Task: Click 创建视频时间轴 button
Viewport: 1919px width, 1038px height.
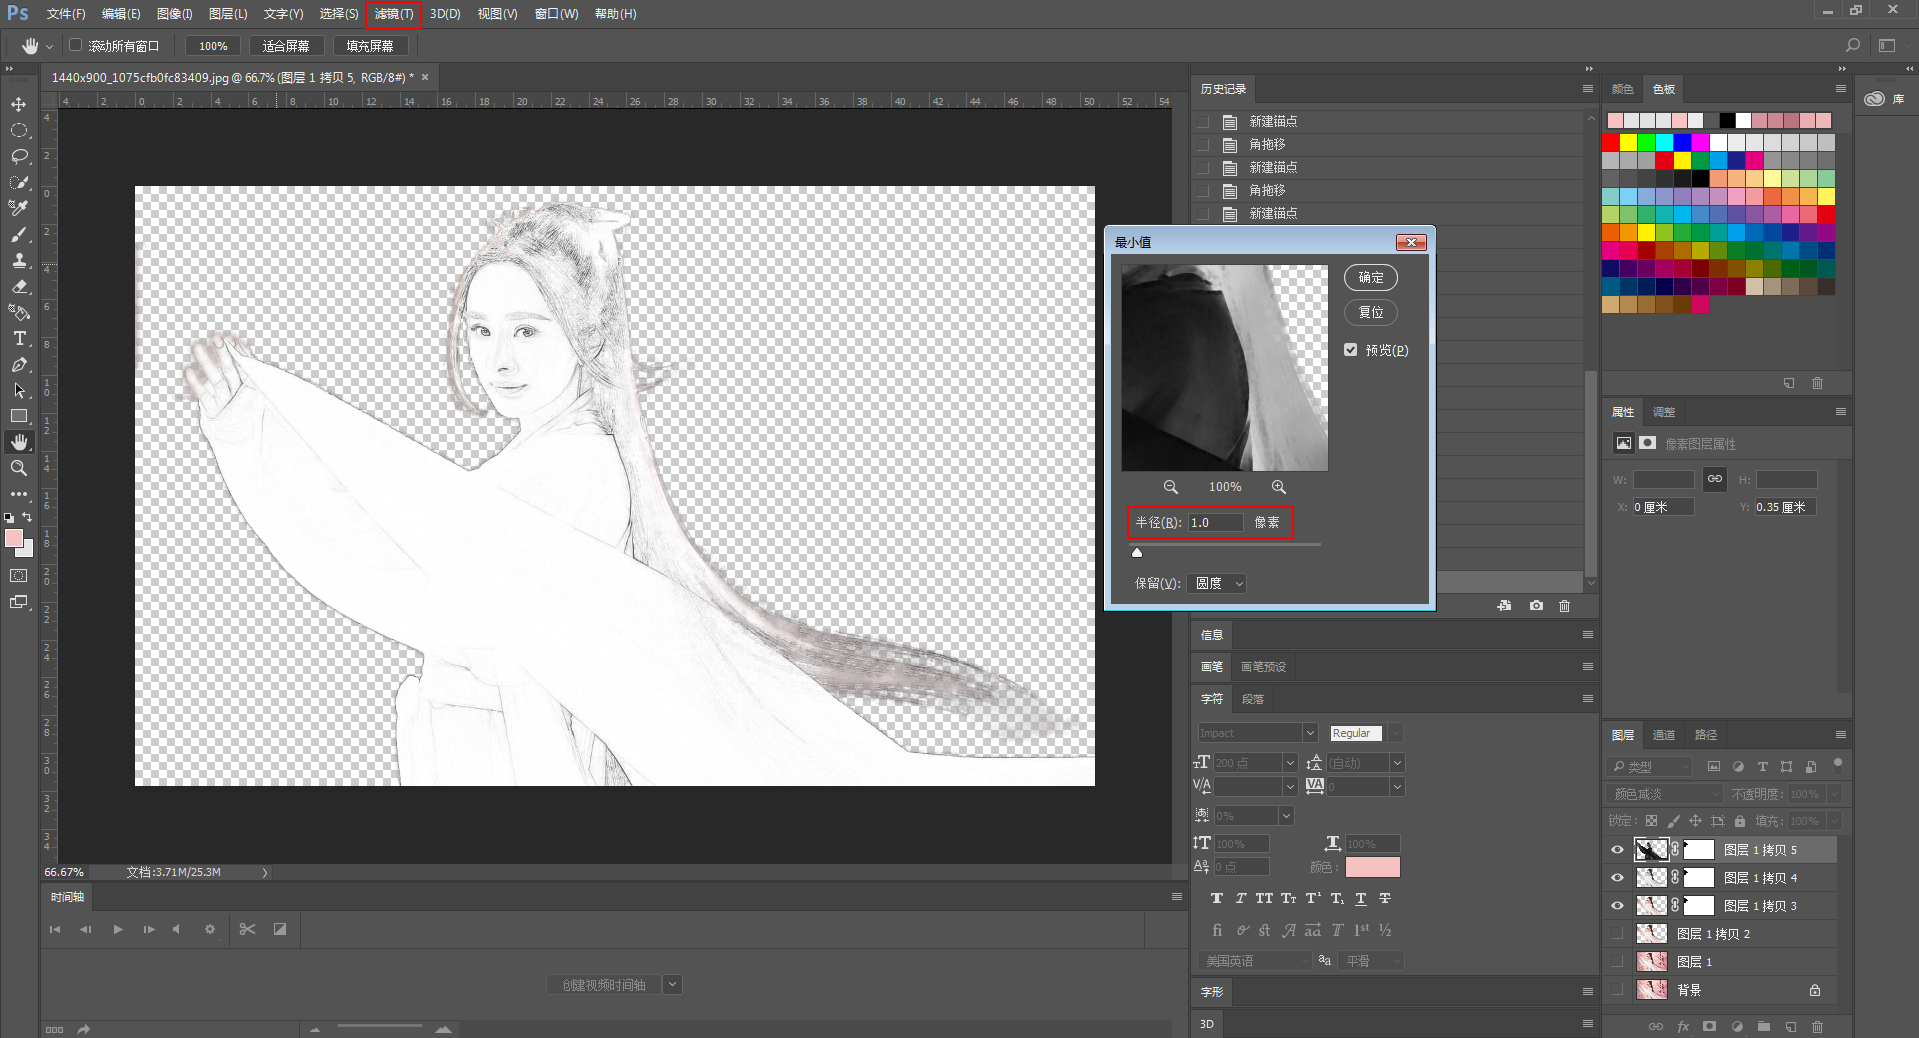Action: [604, 985]
